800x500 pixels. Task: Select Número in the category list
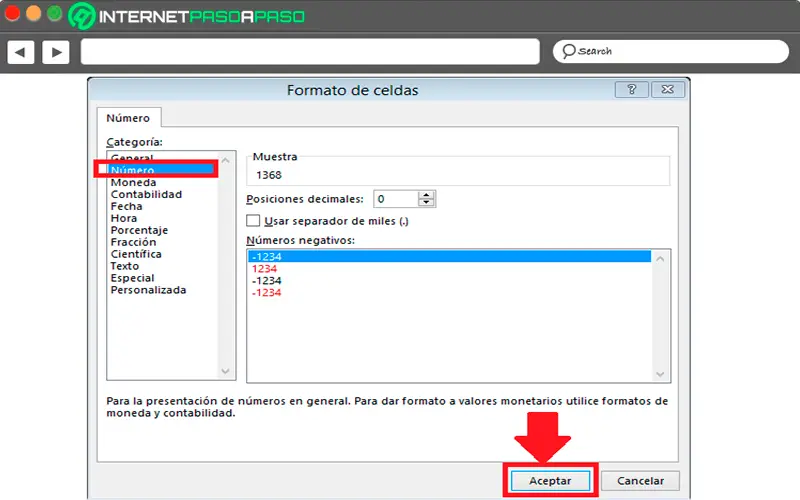pyautogui.click(x=161, y=169)
